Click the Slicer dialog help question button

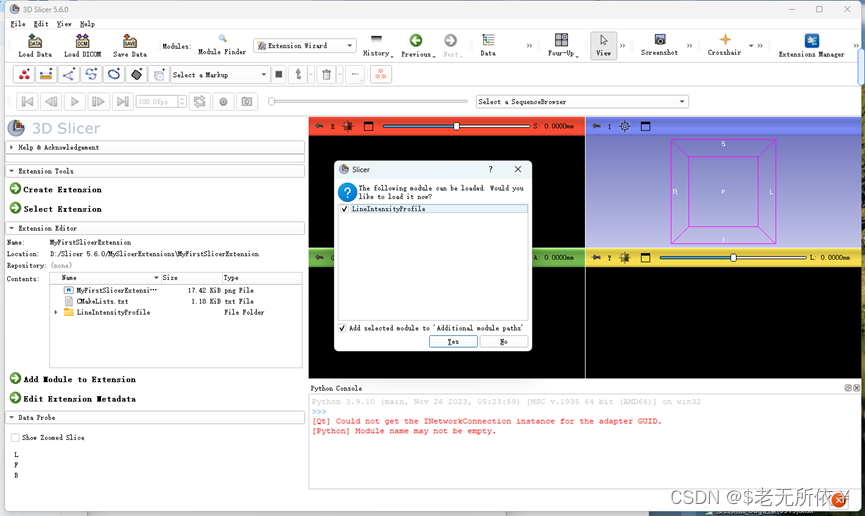click(x=490, y=169)
